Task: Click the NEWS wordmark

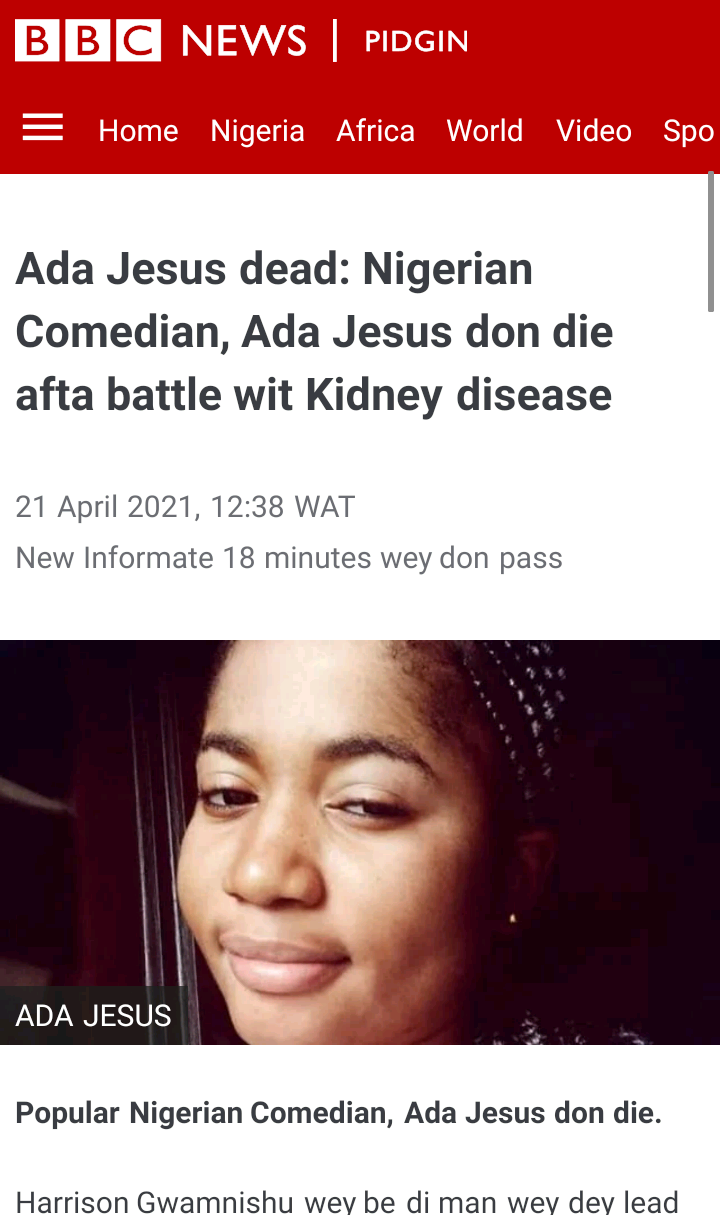Action: click(244, 41)
